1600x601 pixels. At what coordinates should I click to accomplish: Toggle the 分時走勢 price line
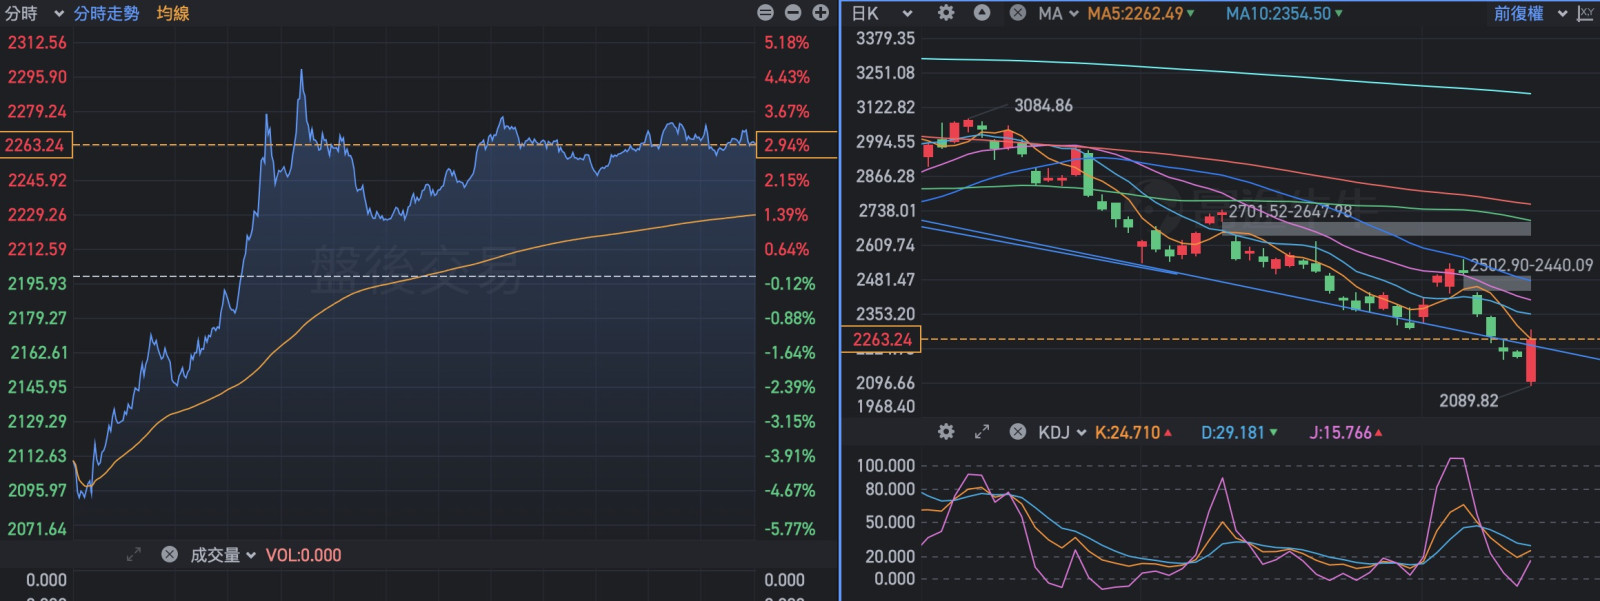click(x=106, y=13)
